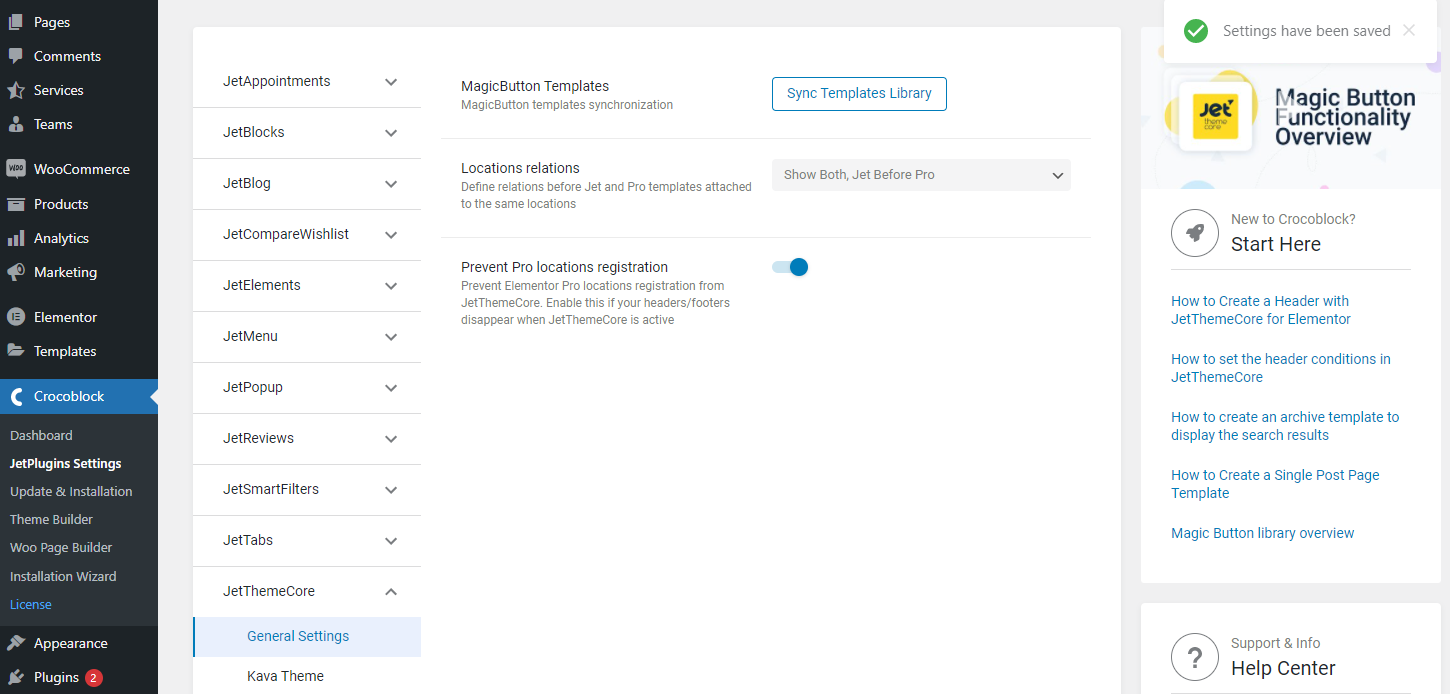This screenshot has height=694, width=1450.
Task: Open Update & Installation submenu item
Action: coord(71,491)
